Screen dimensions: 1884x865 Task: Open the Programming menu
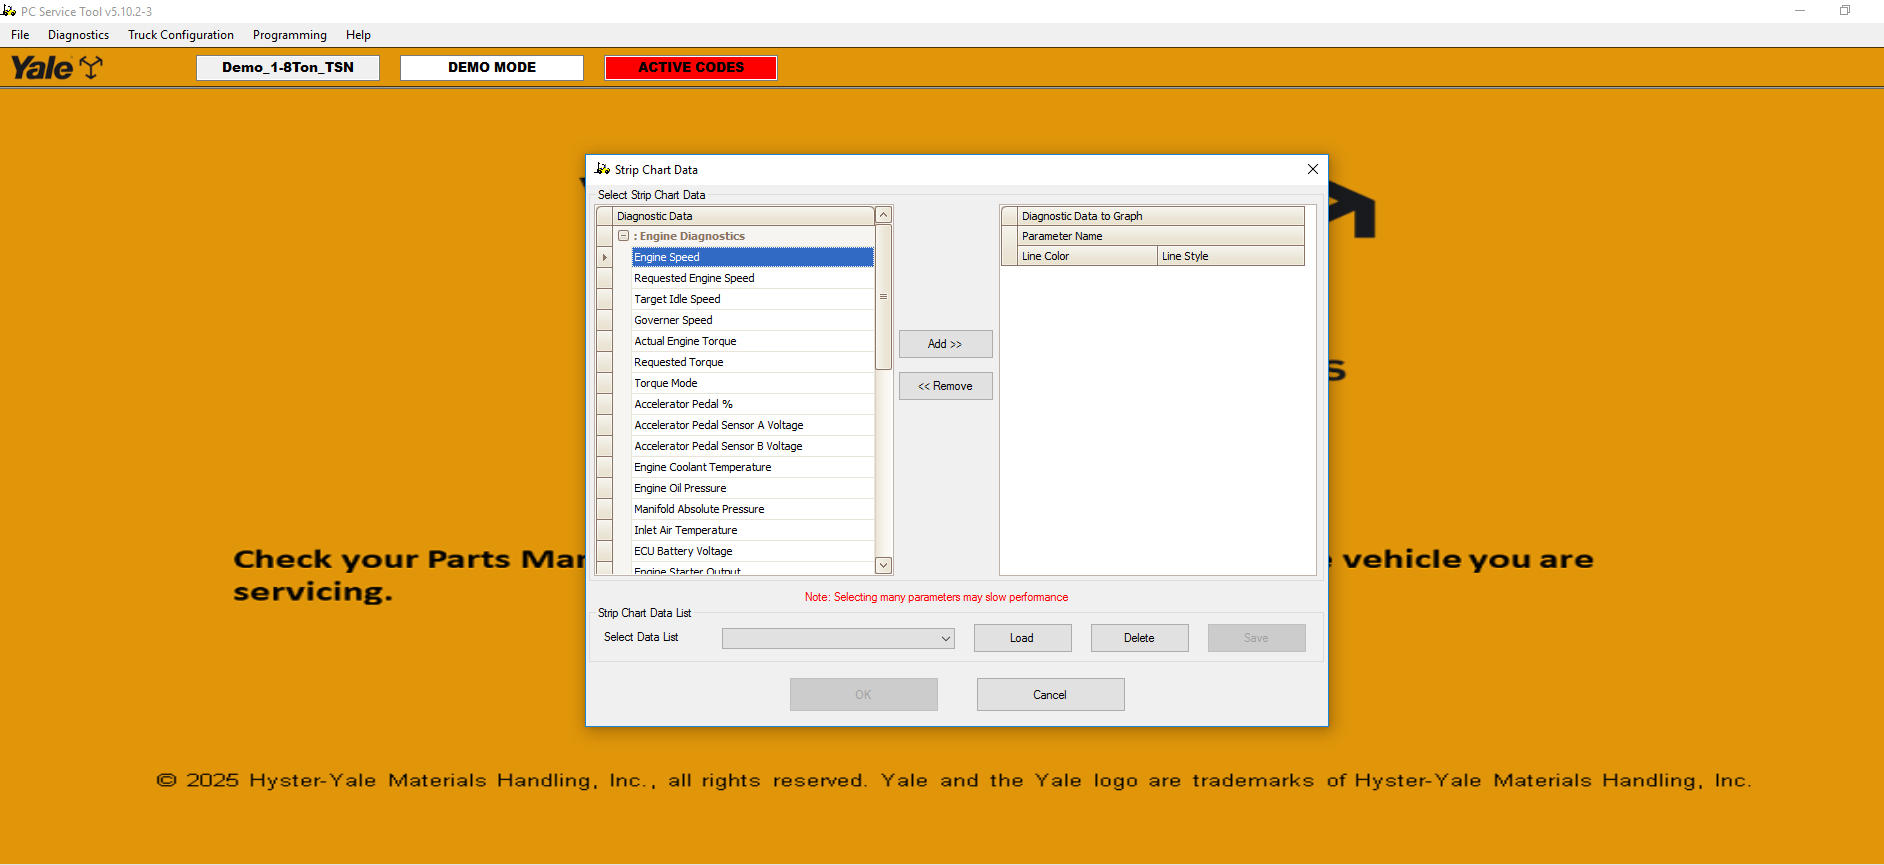[290, 35]
